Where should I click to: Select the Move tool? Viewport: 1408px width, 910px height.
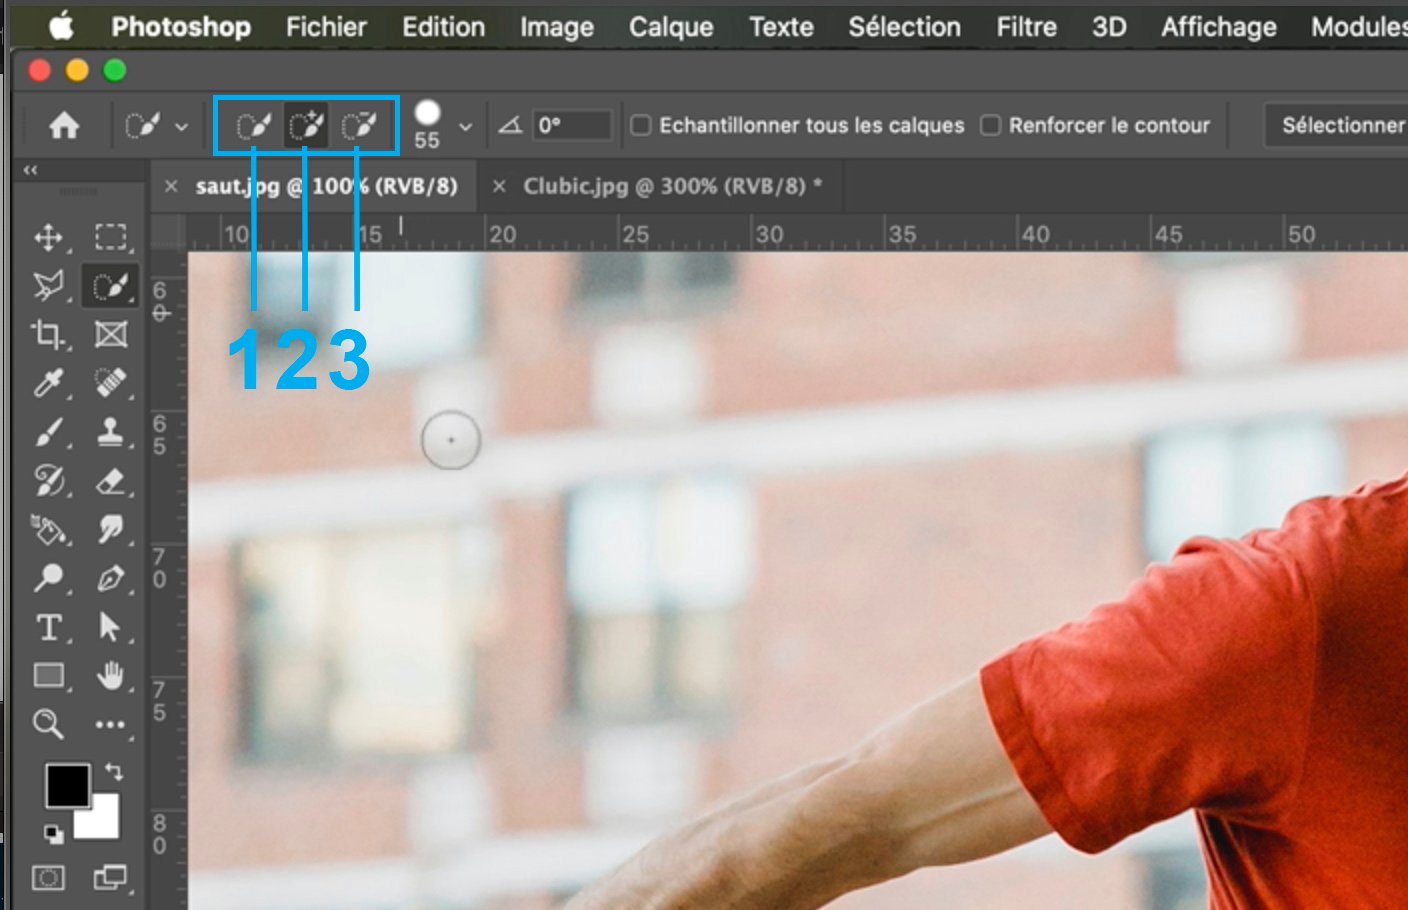coord(48,237)
